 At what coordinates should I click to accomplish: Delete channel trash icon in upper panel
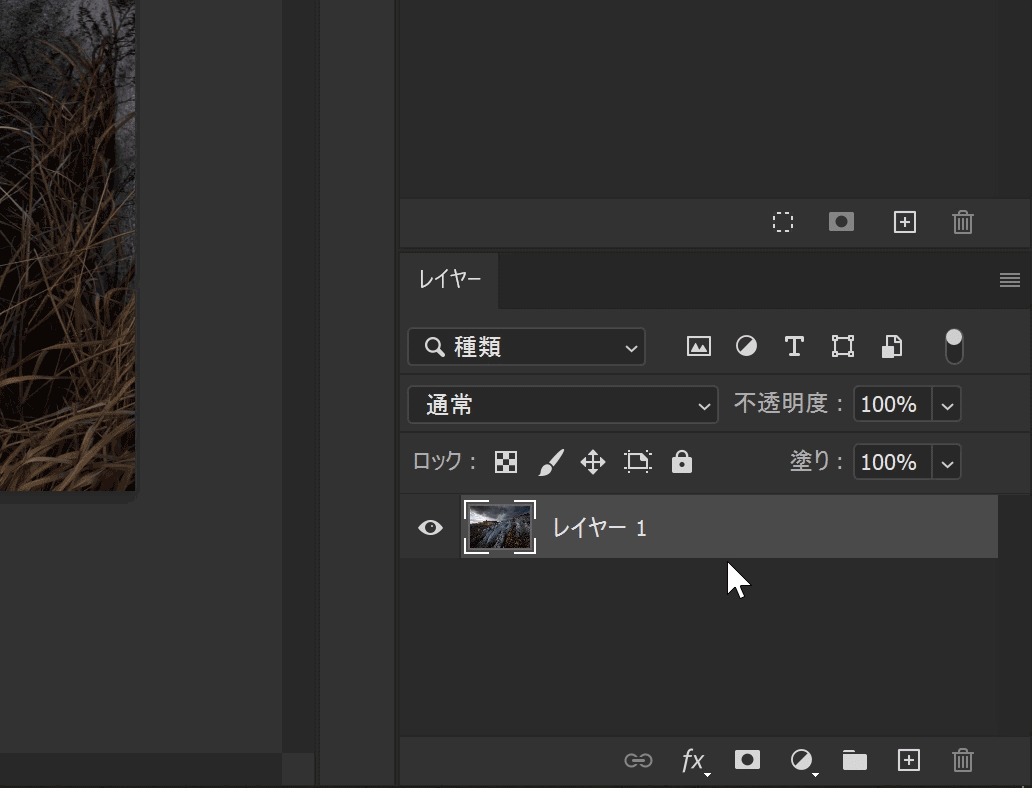tap(962, 222)
